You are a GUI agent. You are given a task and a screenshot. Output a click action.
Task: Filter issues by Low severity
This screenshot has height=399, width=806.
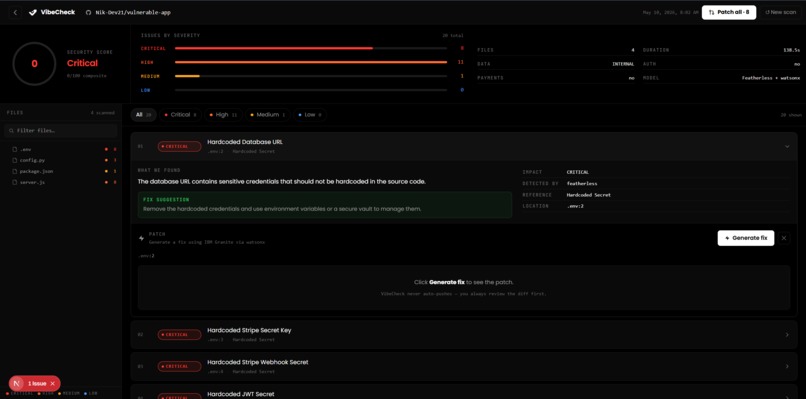point(309,115)
